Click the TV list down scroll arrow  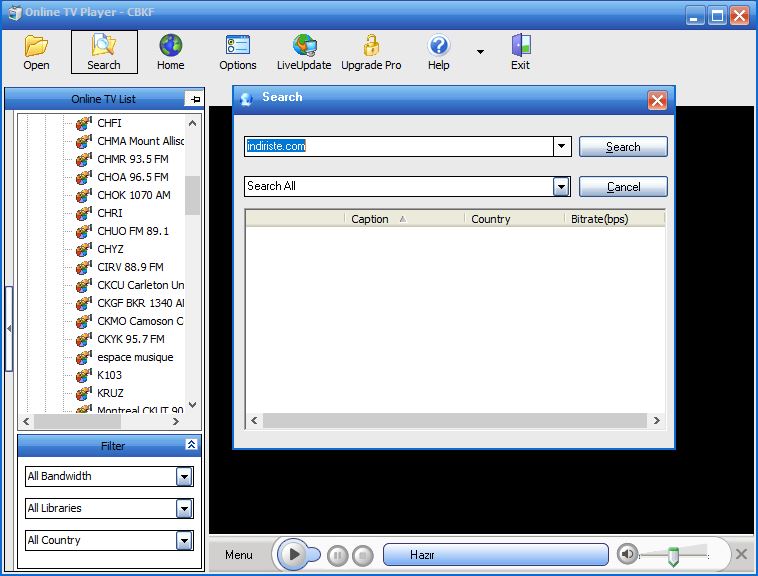pyautogui.click(x=192, y=404)
